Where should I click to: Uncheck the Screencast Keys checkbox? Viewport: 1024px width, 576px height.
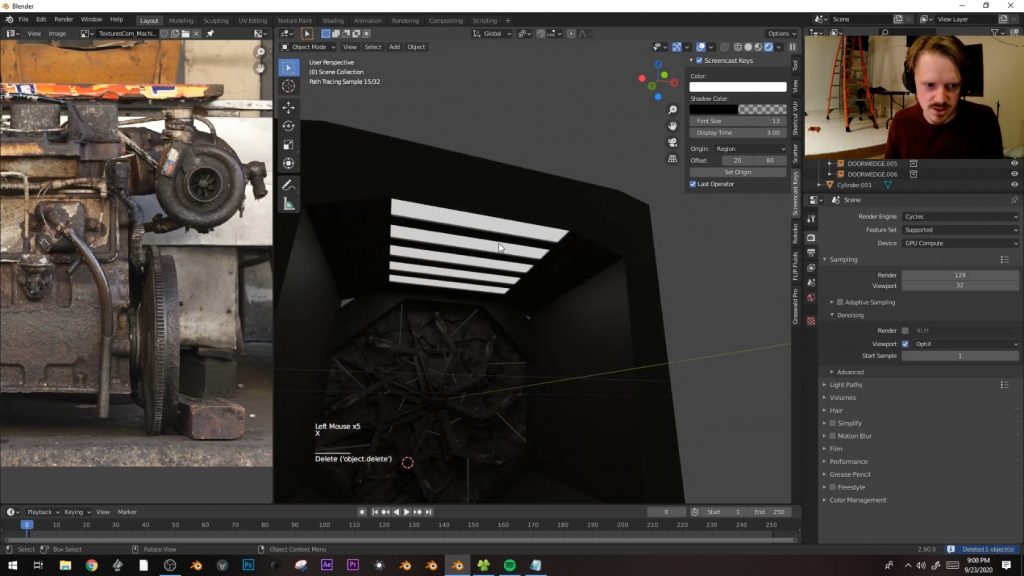699,61
